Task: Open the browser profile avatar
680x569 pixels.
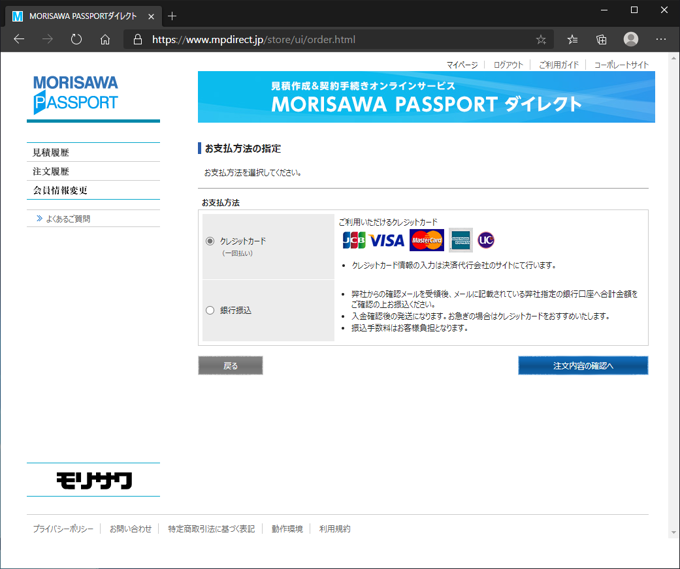Action: (631, 39)
